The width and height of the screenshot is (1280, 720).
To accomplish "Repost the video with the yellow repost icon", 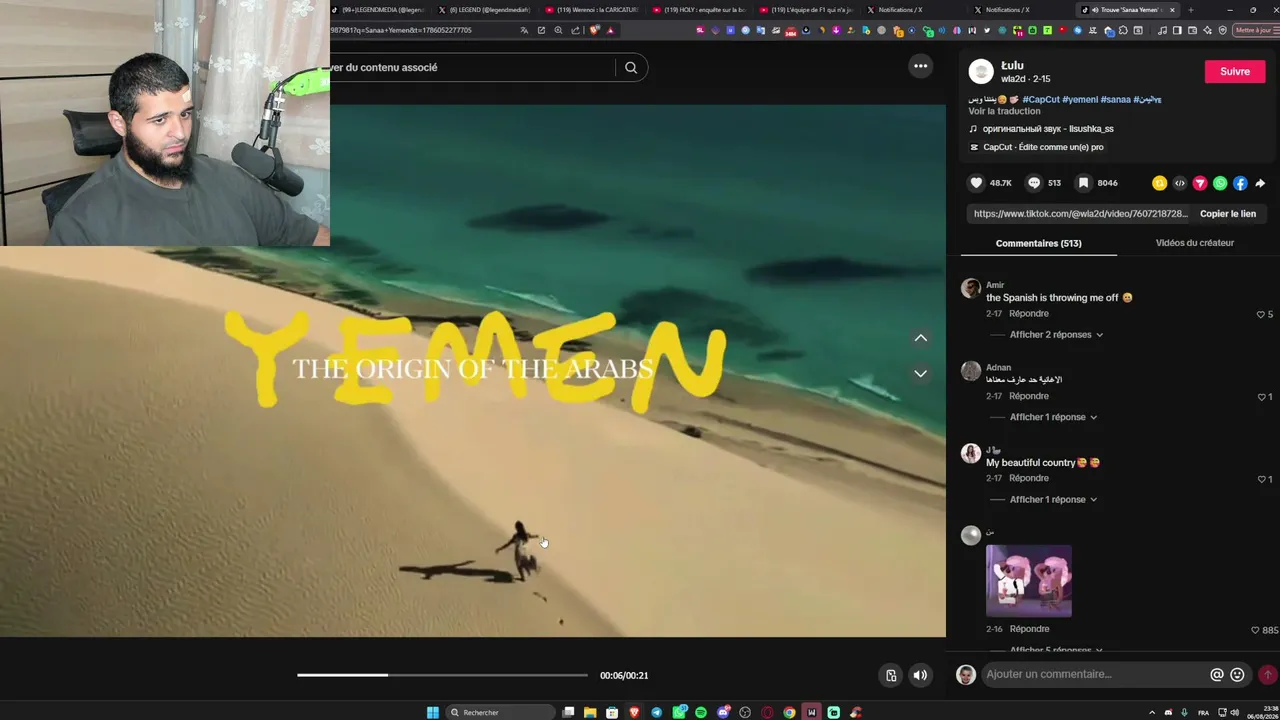I will pyautogui.click(x=1159, y=183).
